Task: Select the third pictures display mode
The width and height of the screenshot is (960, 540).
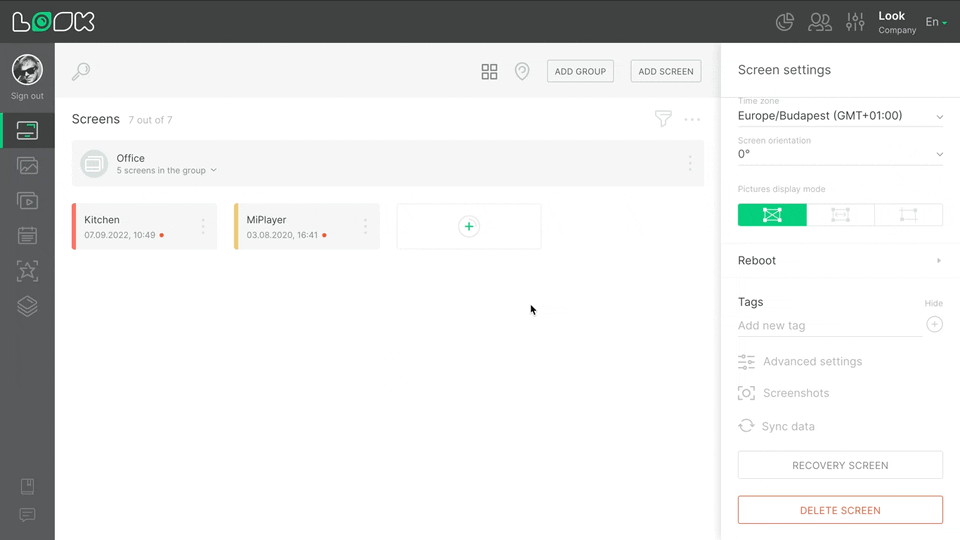Action: [x=908, y=215]
